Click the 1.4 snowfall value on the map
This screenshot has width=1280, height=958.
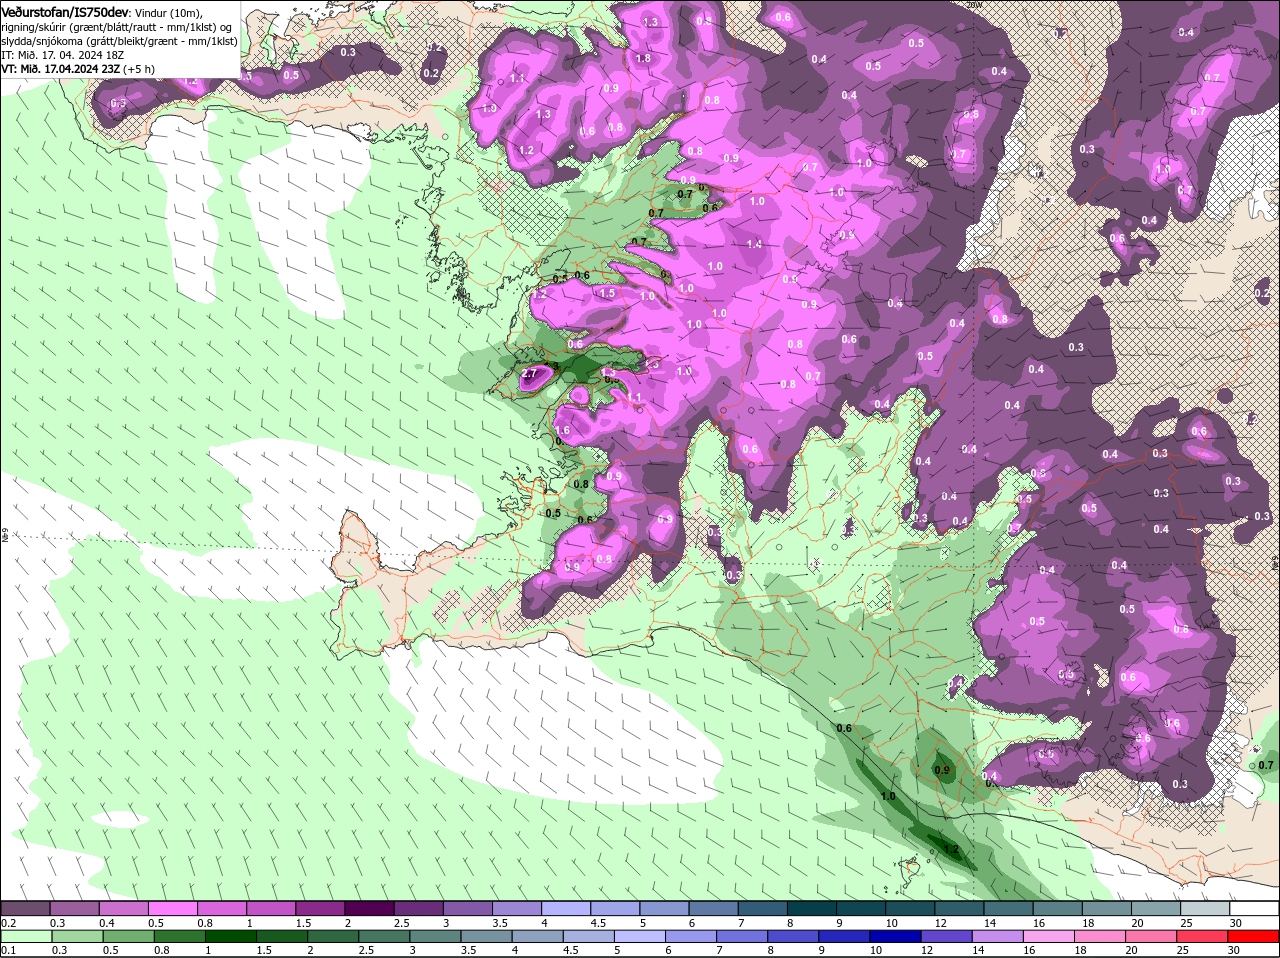point(754,244)
